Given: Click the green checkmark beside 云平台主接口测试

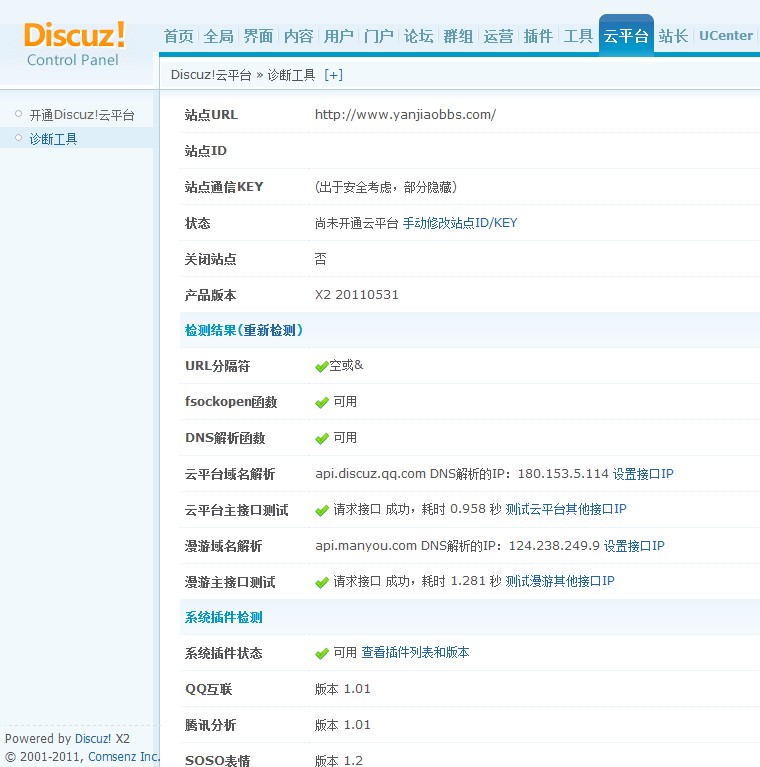Looking at the screenshot, I should coord(322,511).
